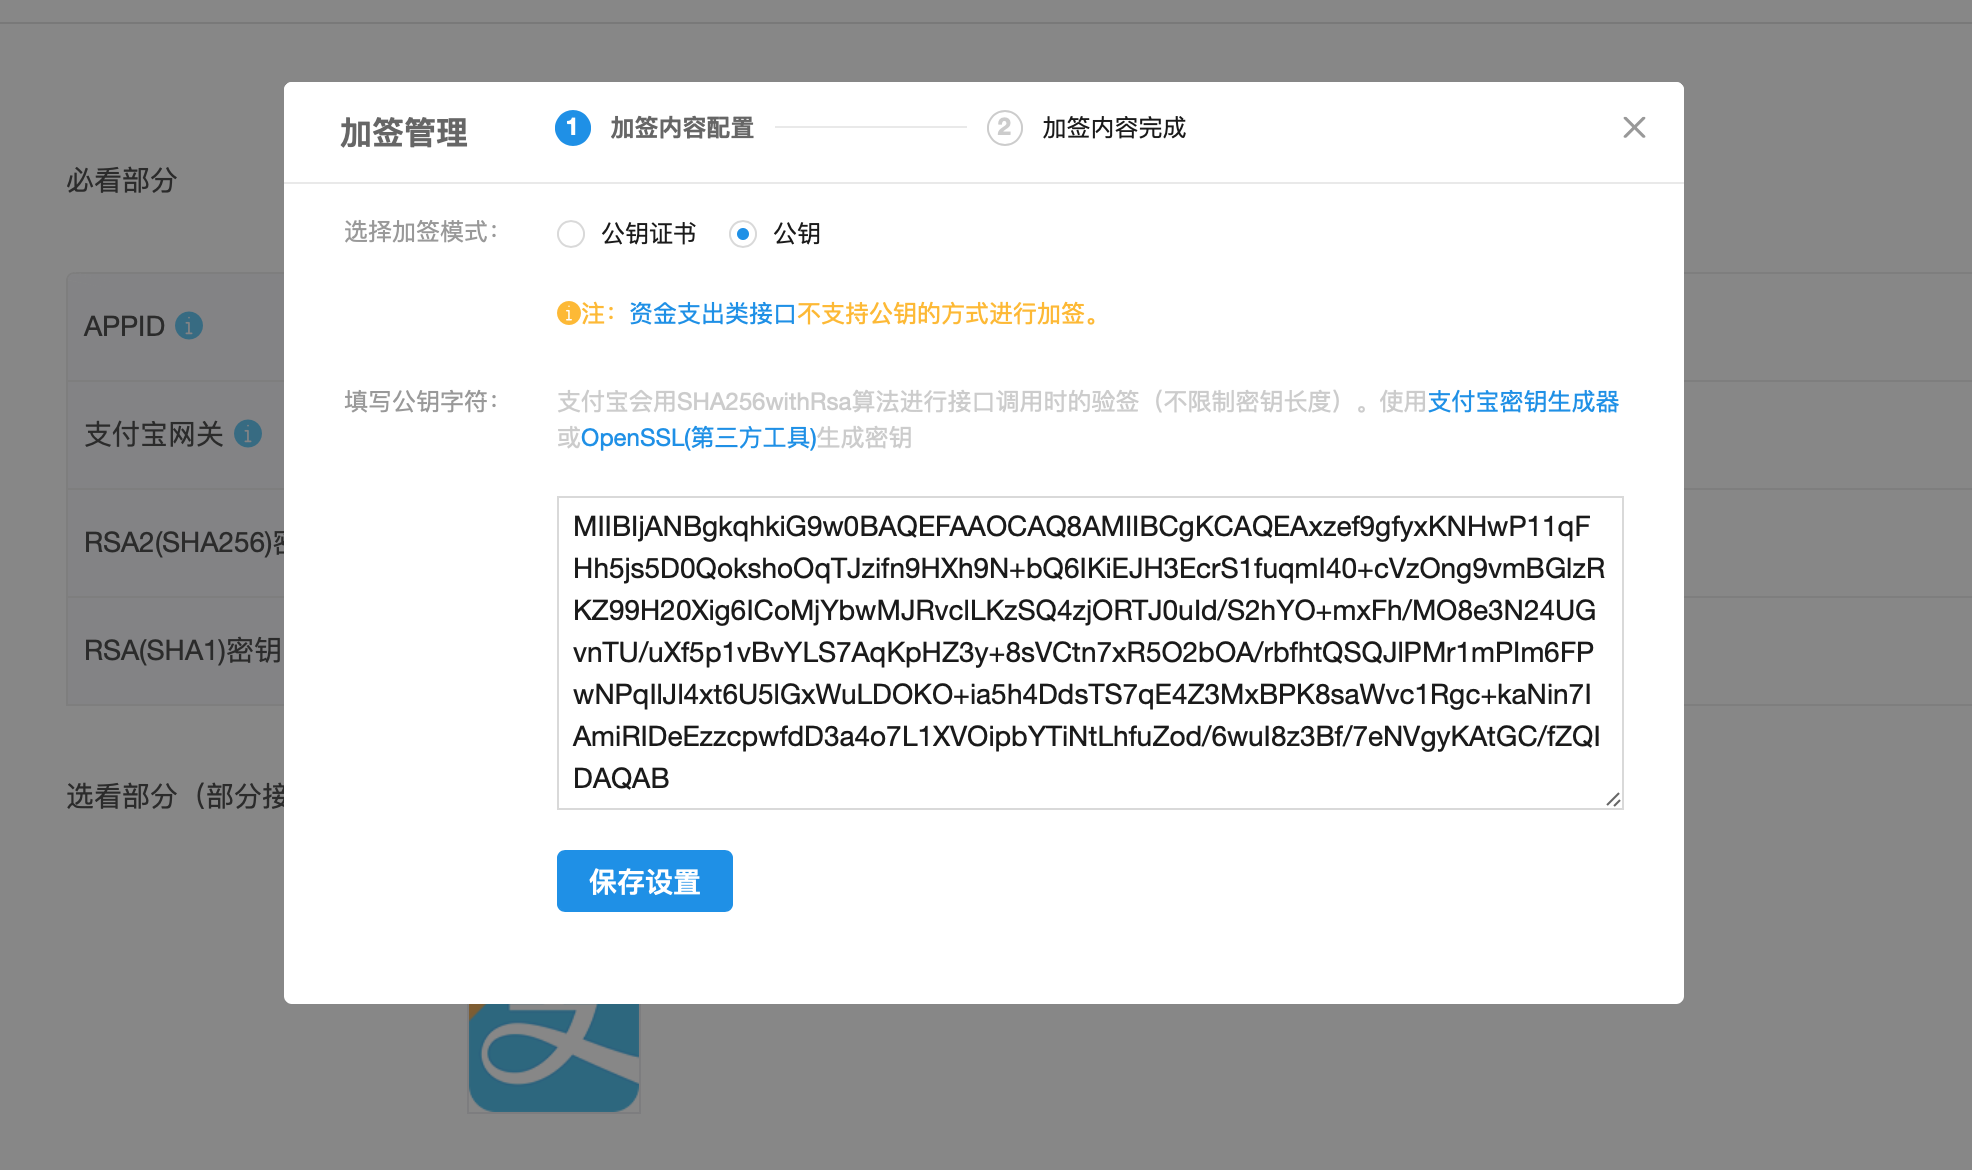
Task: Click the 加签管理 dialog title
Action: (404, 133)
